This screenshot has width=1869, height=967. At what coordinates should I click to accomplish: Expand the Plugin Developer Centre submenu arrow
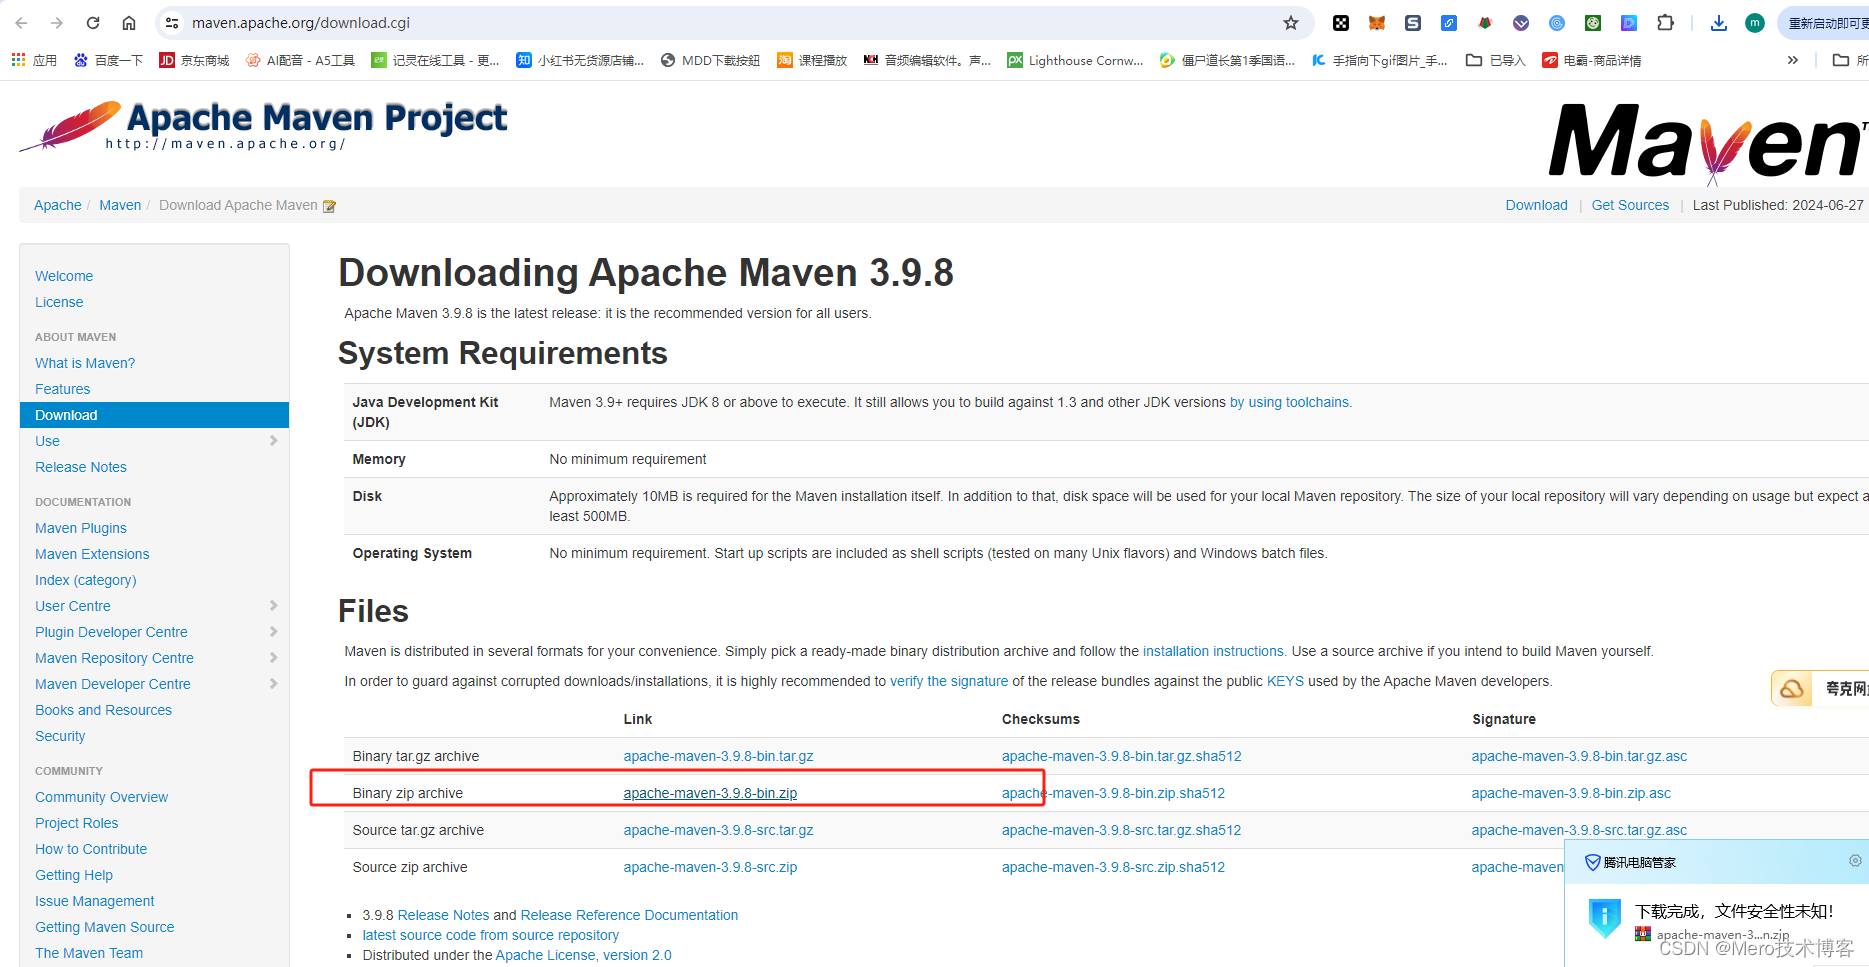pos(273,631)
